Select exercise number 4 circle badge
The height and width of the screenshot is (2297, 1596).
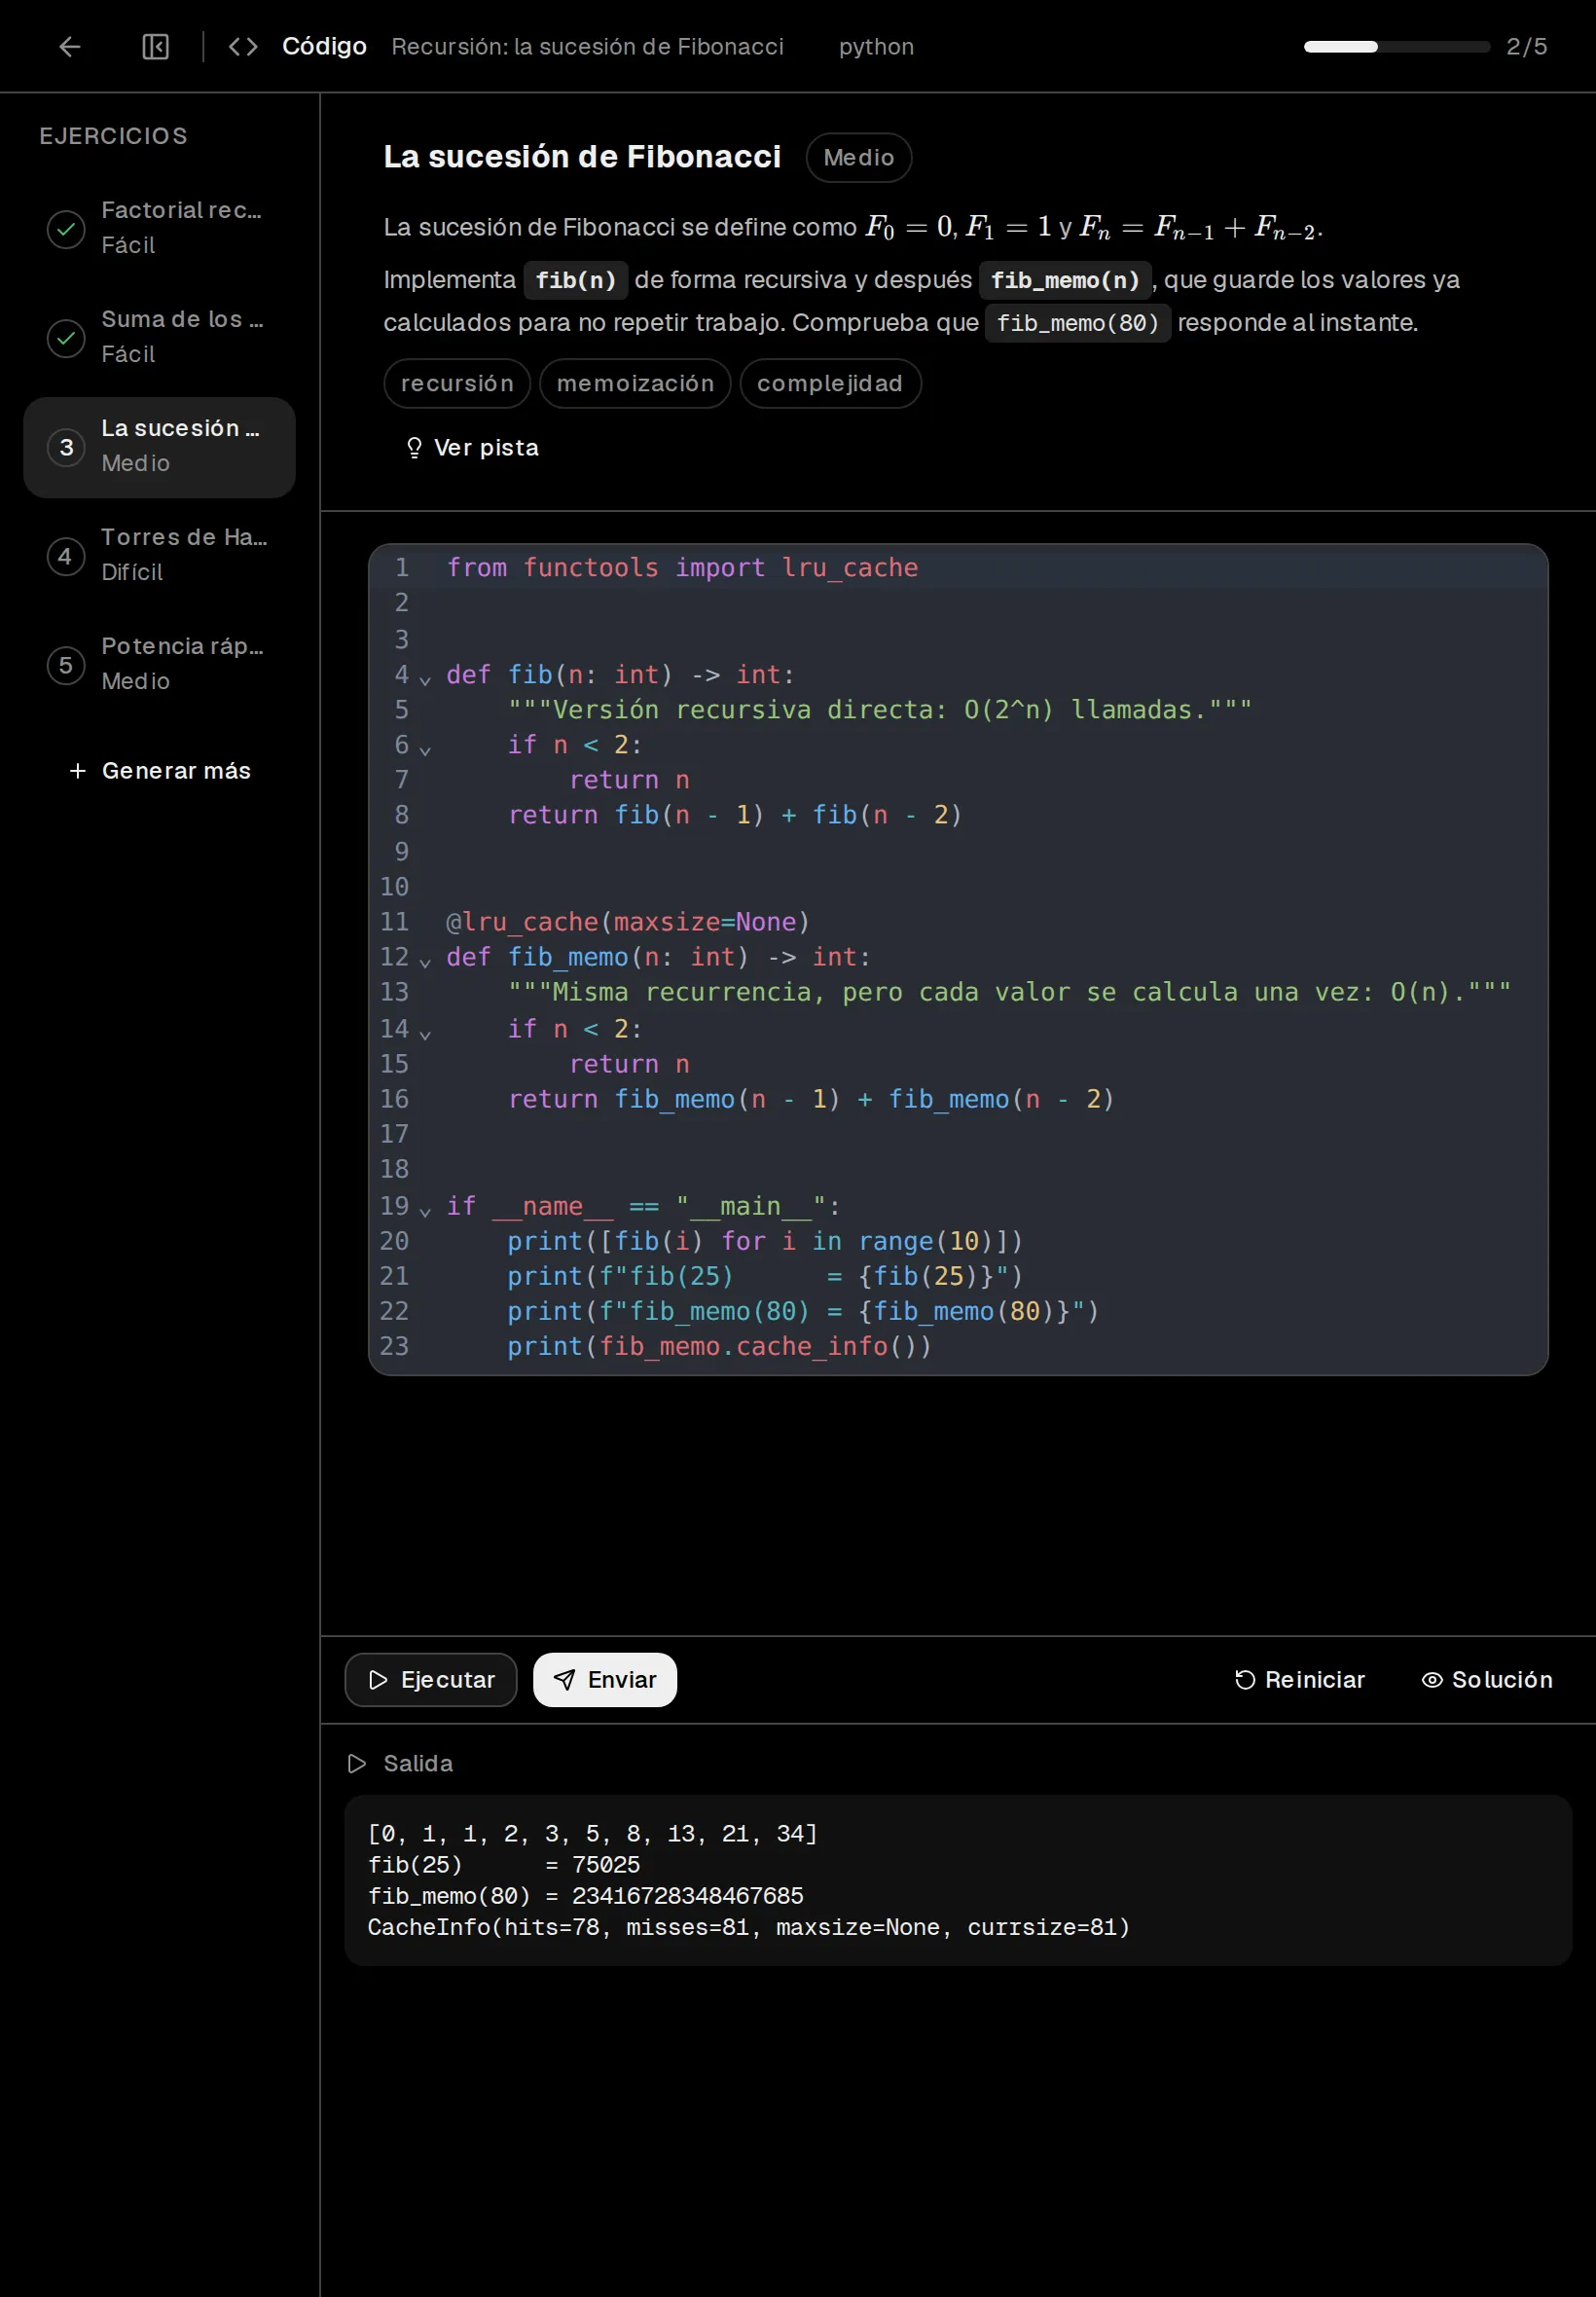click(66, 556)
